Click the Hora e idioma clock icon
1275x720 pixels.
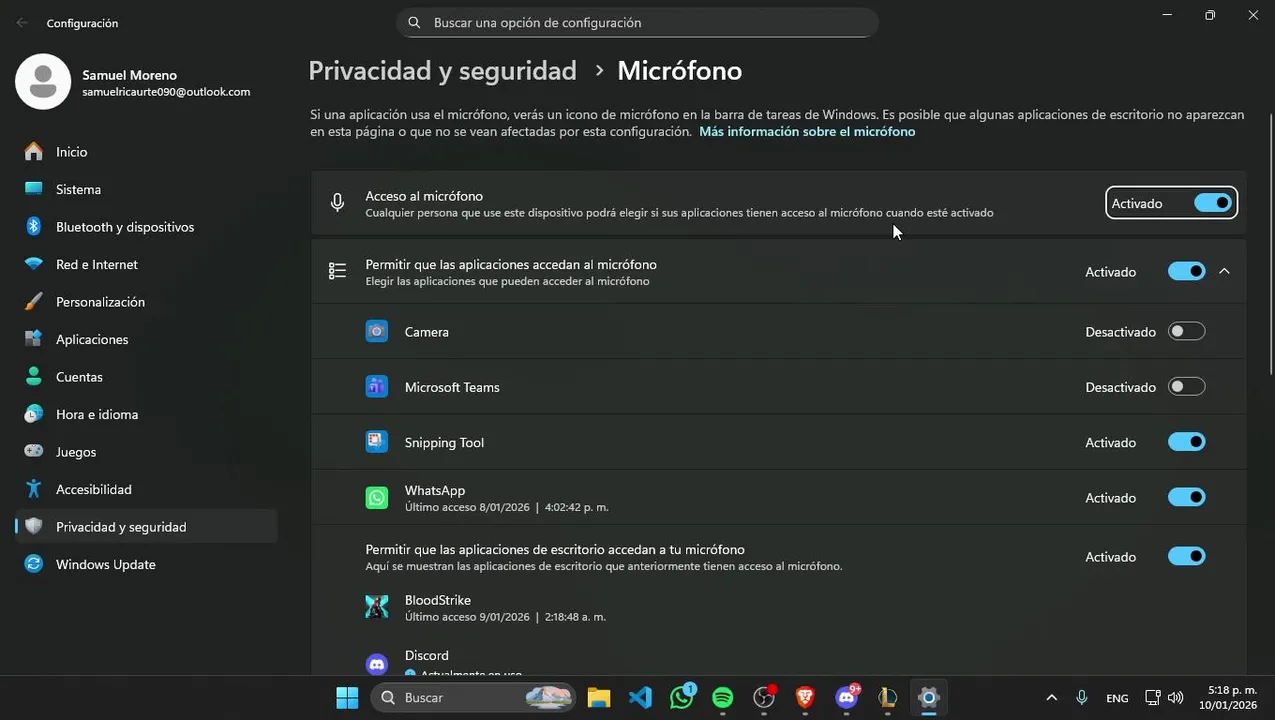pos(34,414)
